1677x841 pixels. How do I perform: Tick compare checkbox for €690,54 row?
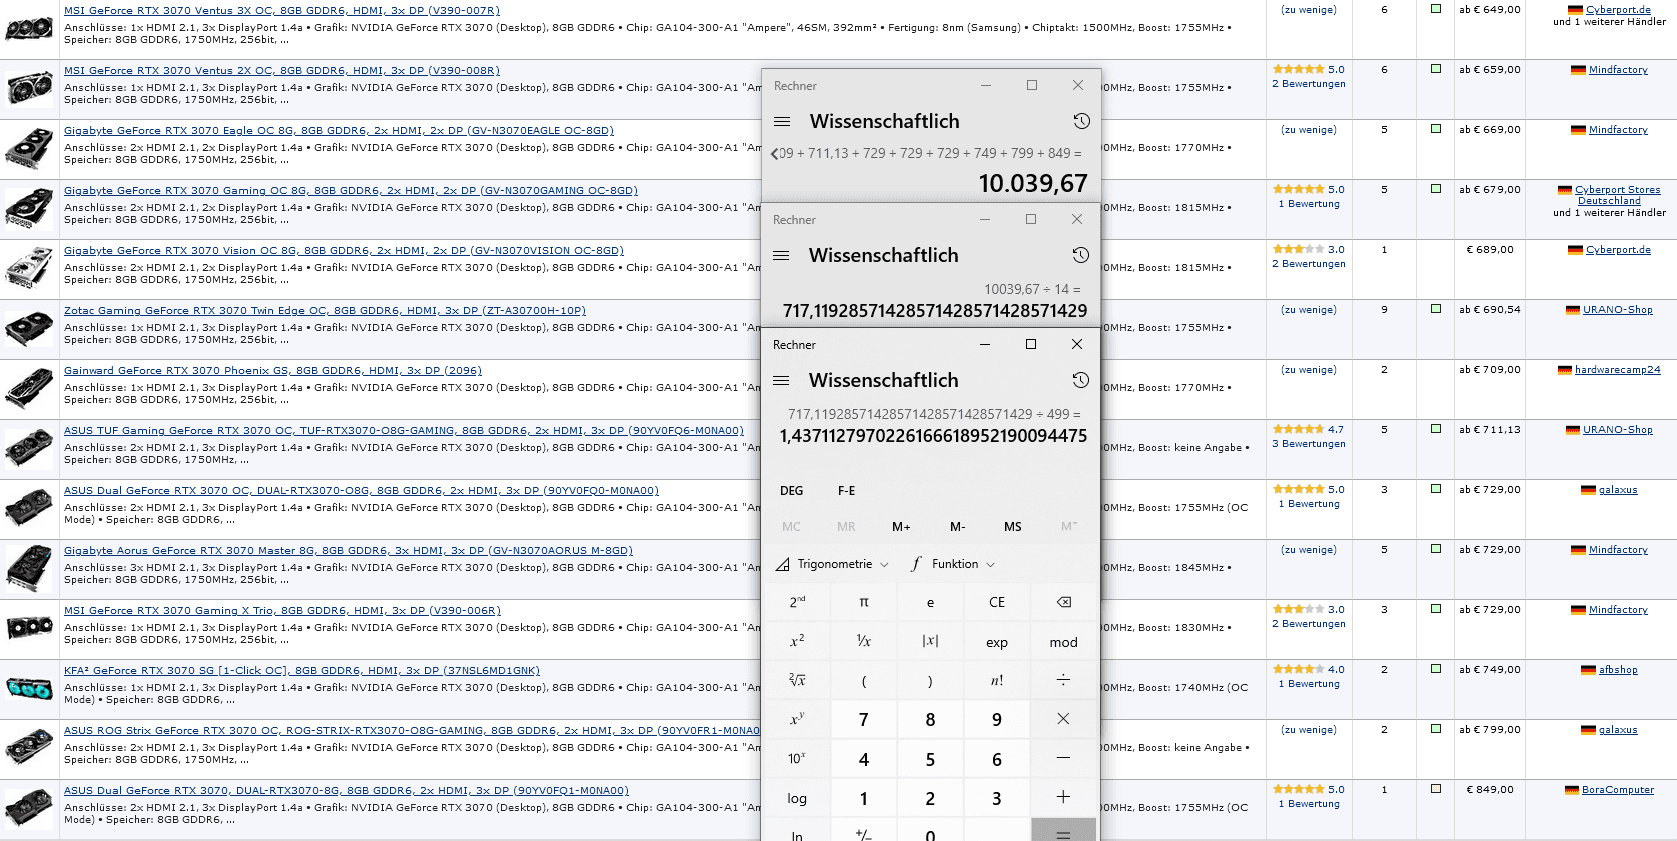1436,309
